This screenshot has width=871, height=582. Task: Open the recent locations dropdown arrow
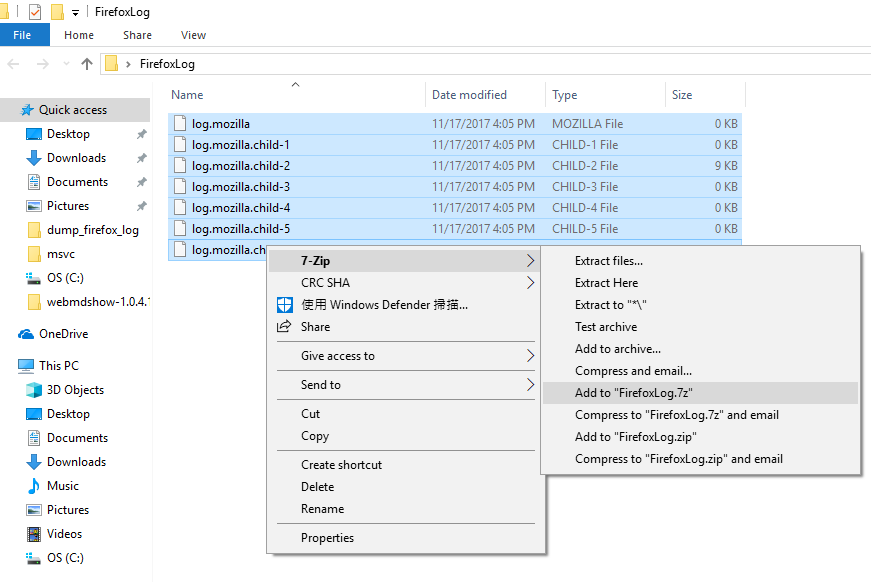coord(66,64)
